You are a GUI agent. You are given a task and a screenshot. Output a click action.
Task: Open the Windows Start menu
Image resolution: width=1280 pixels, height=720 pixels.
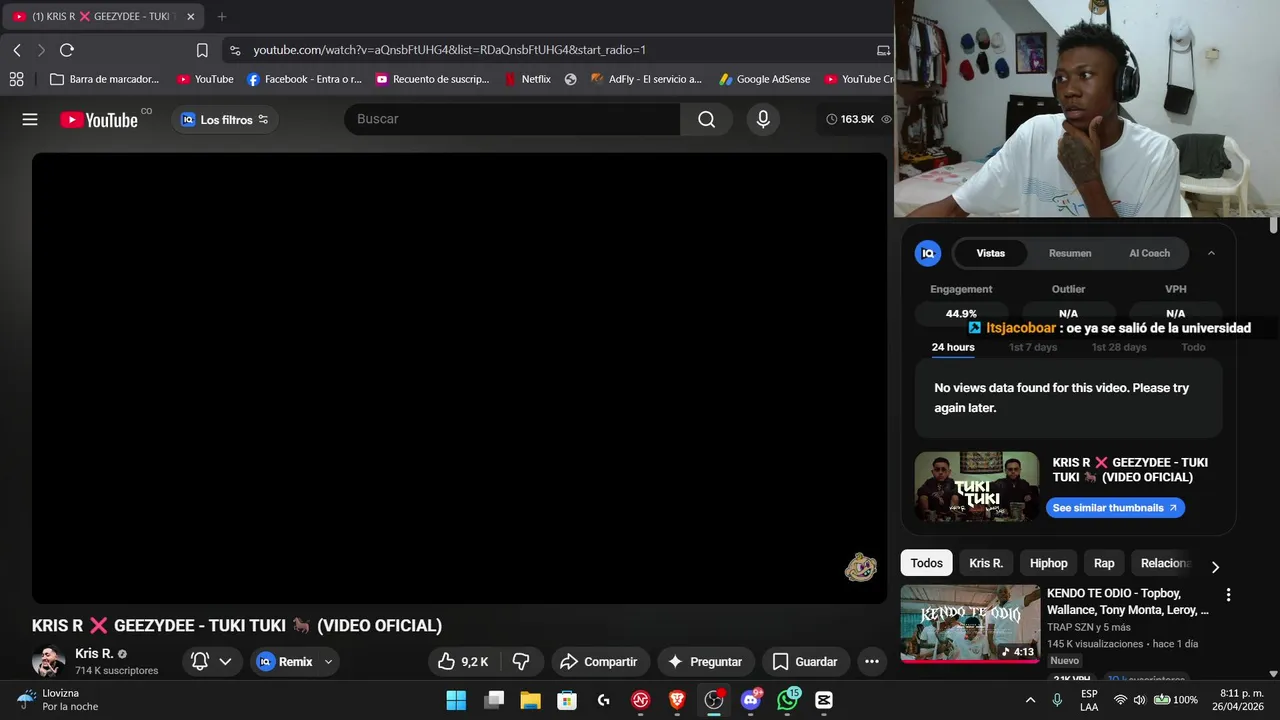coord(456,700)
